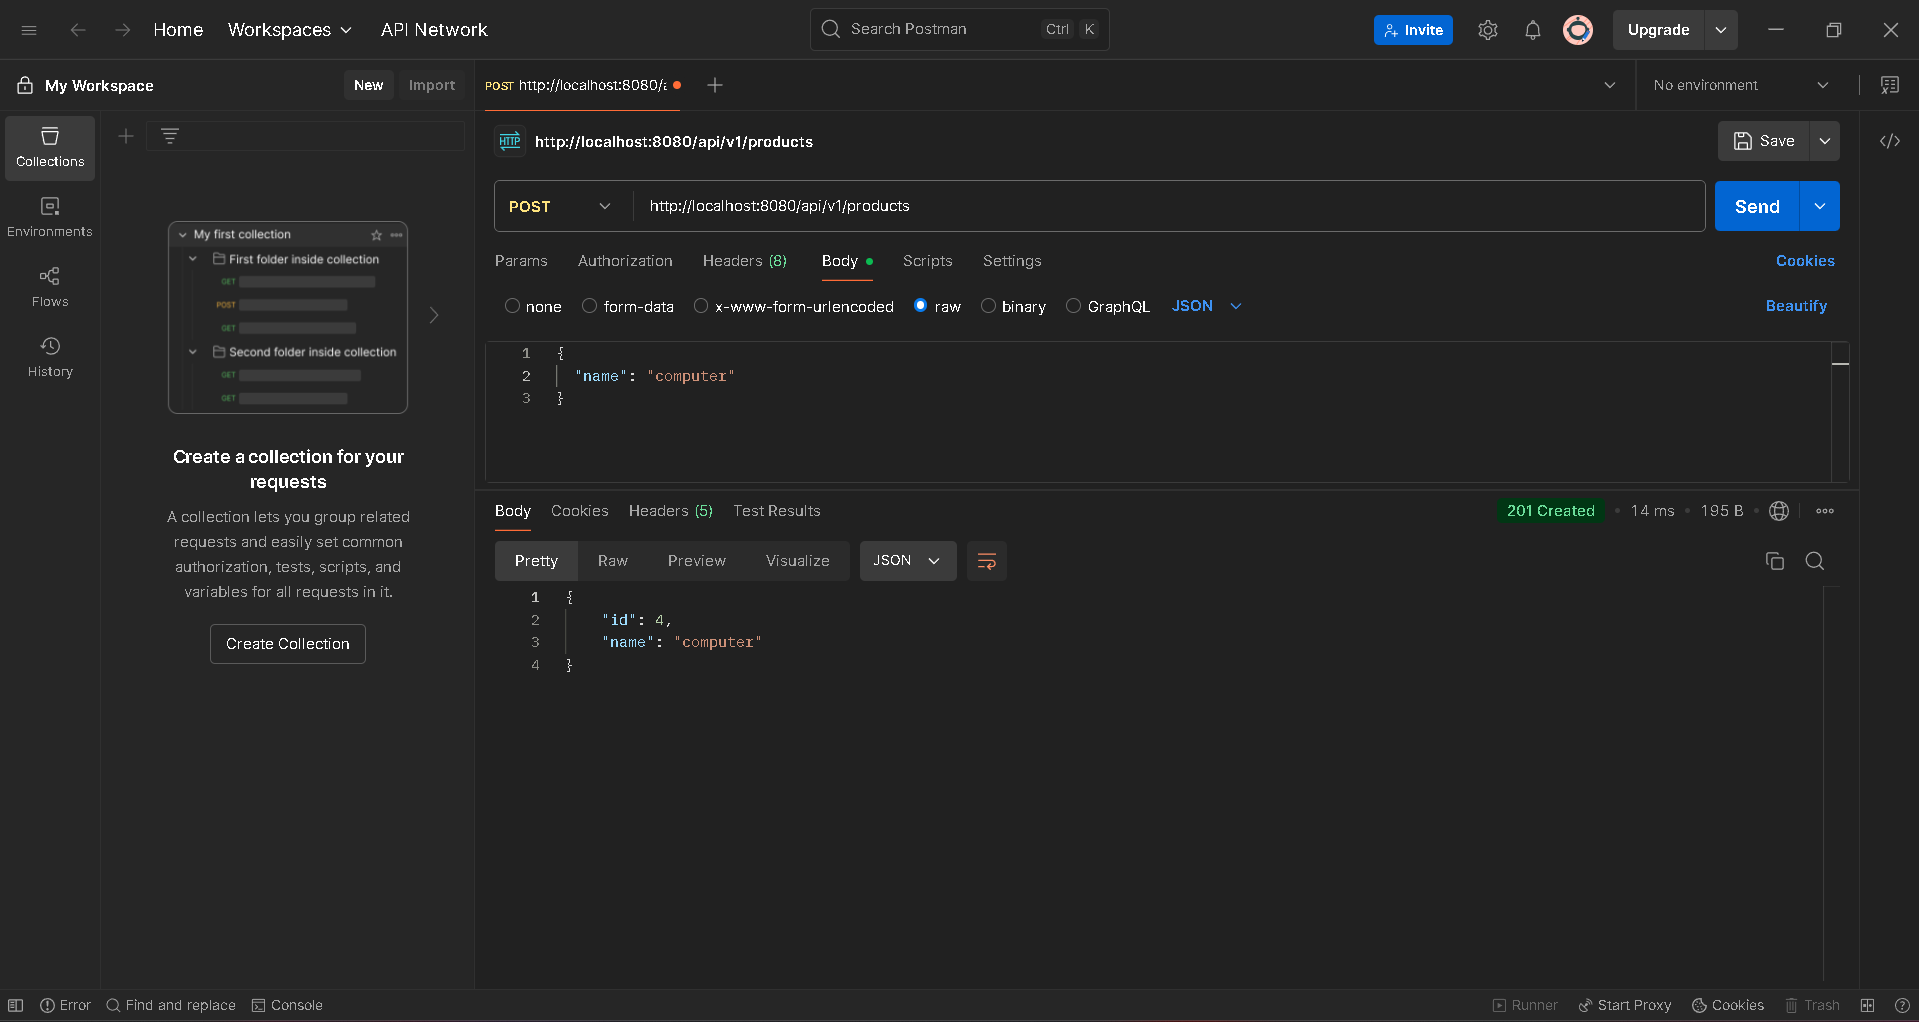
Task: Expand the response JSON format dropdown
Action: tap(907, 561)
